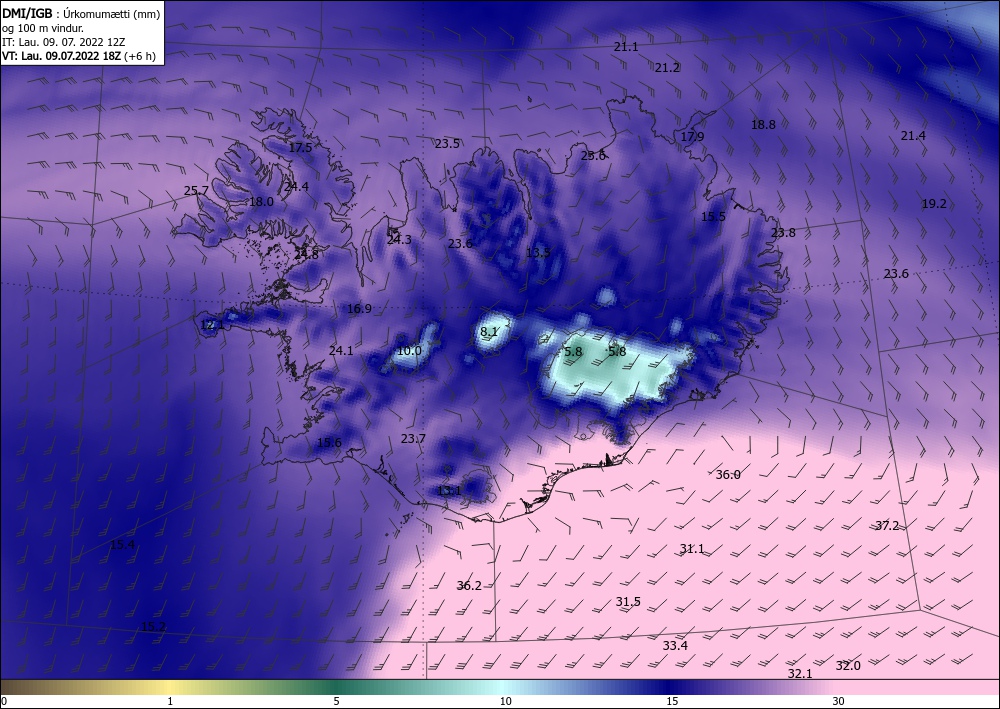The height and width of the screenshot is (709, 1000).
Task: Select the initial time 'IT: Lau. 09. 07. 2022 12Z'
Action: coord(64,42)
